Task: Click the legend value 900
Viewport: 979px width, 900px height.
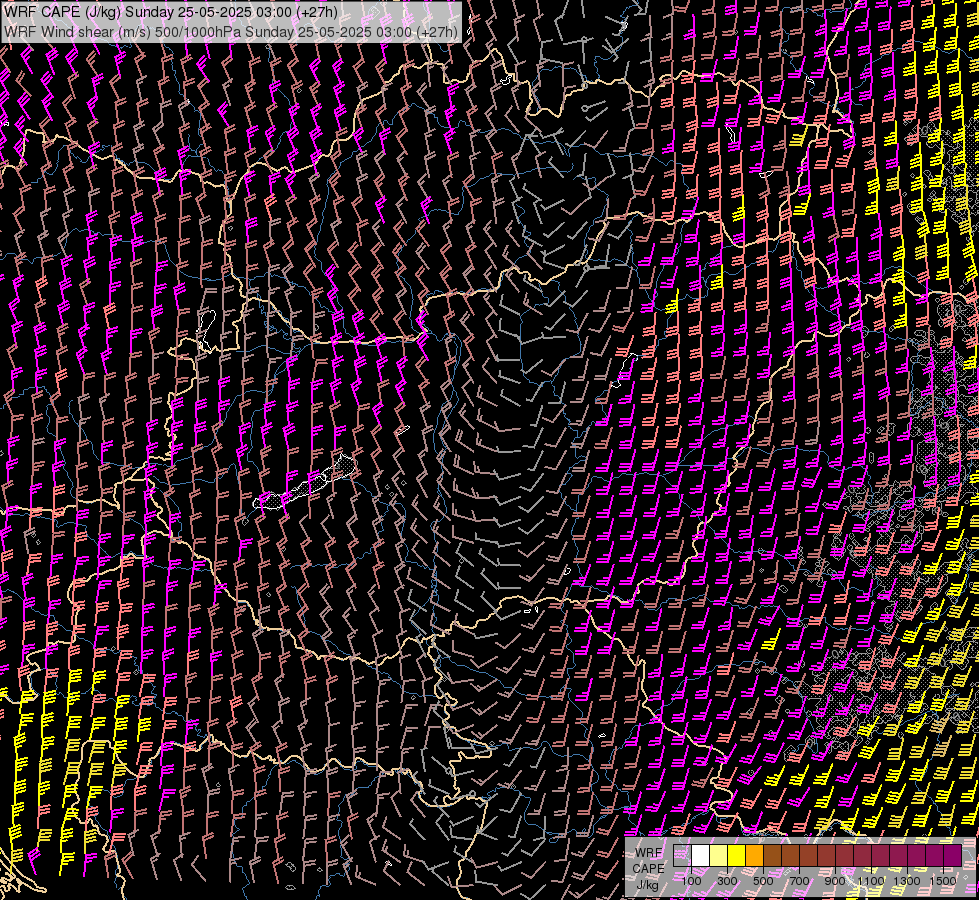Action: point(835,881)
